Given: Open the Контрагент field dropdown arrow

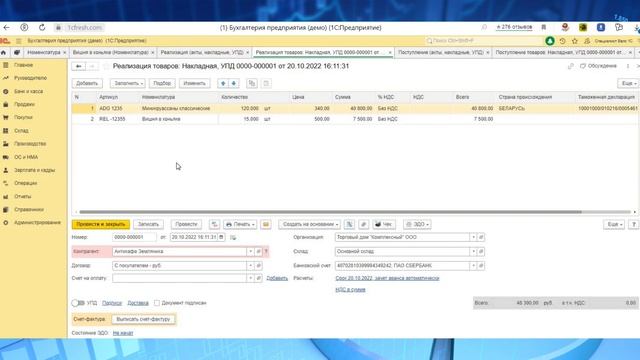Looking at the screenshot, I should [x=251, y=251].
